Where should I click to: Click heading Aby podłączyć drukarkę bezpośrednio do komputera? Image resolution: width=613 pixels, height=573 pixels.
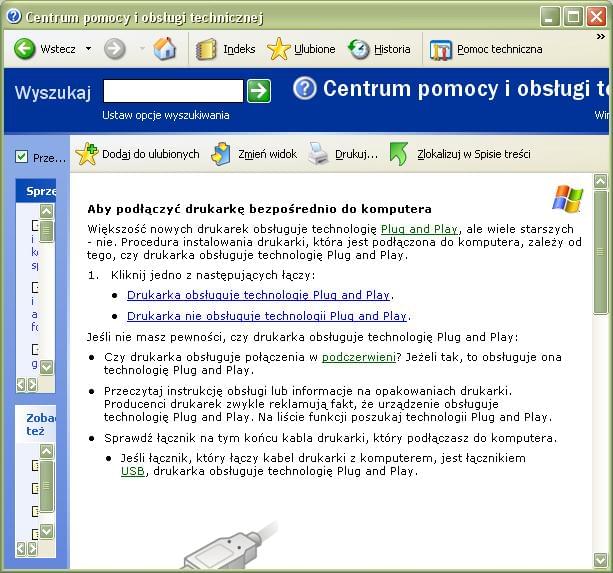(260, 209)
